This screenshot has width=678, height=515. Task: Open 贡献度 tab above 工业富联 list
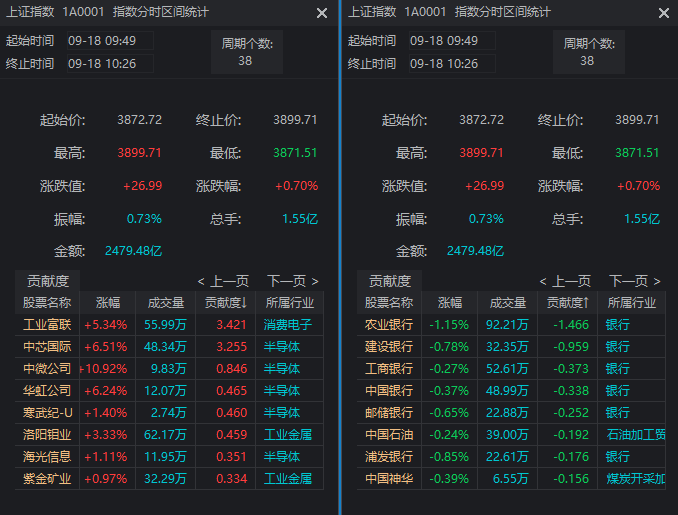click(x=48, y=281)
